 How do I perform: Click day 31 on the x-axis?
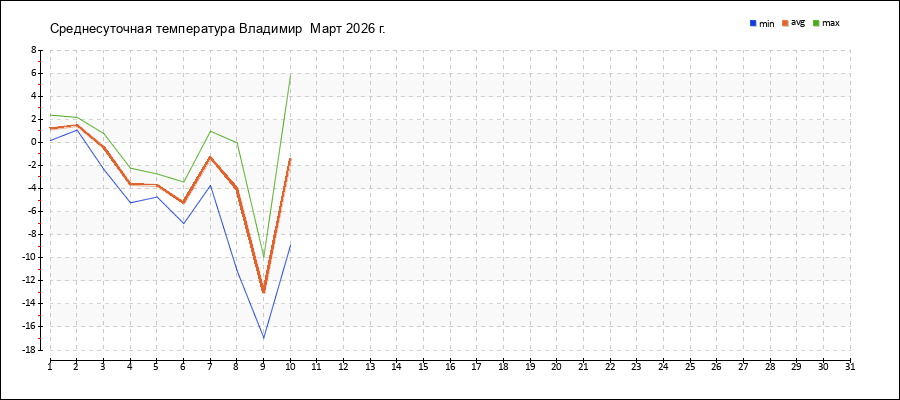tap(849, 366)
